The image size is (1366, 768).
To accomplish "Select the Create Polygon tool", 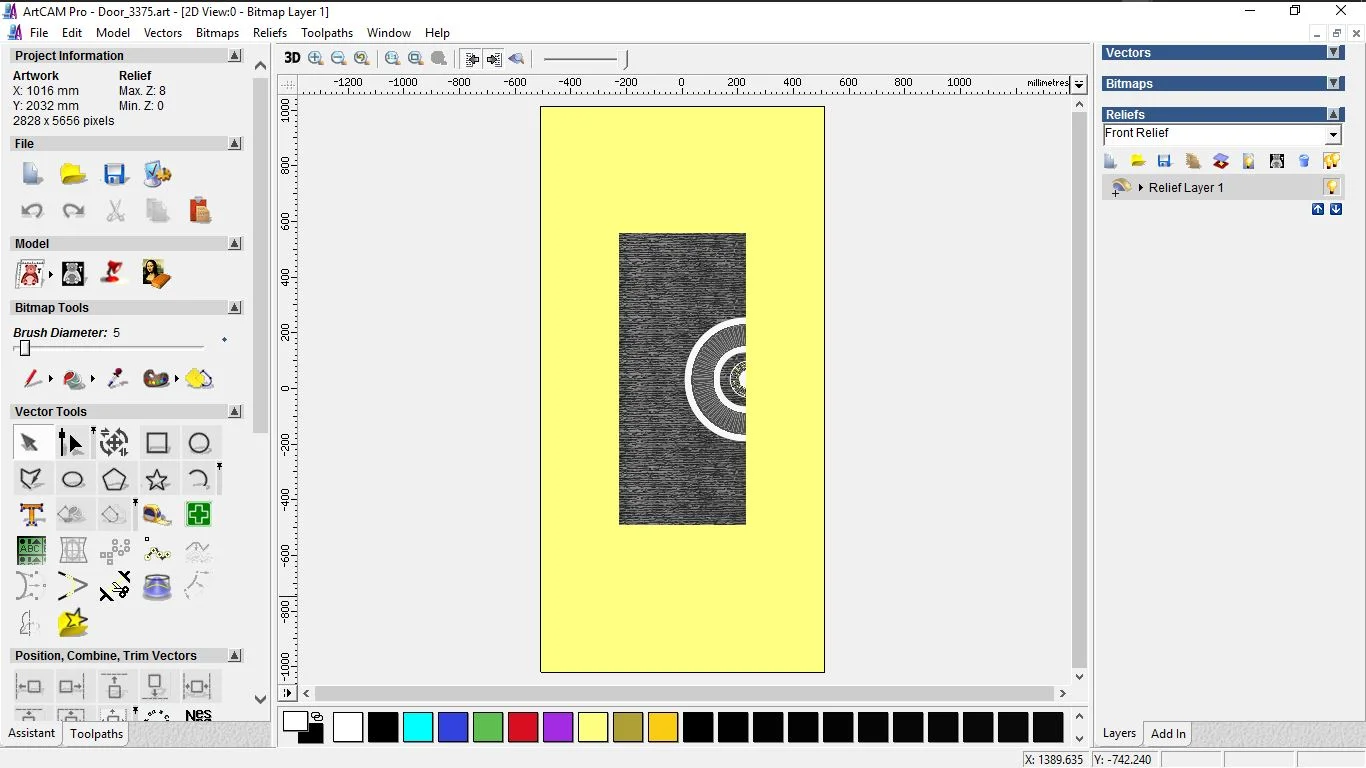I will (114, 480).
